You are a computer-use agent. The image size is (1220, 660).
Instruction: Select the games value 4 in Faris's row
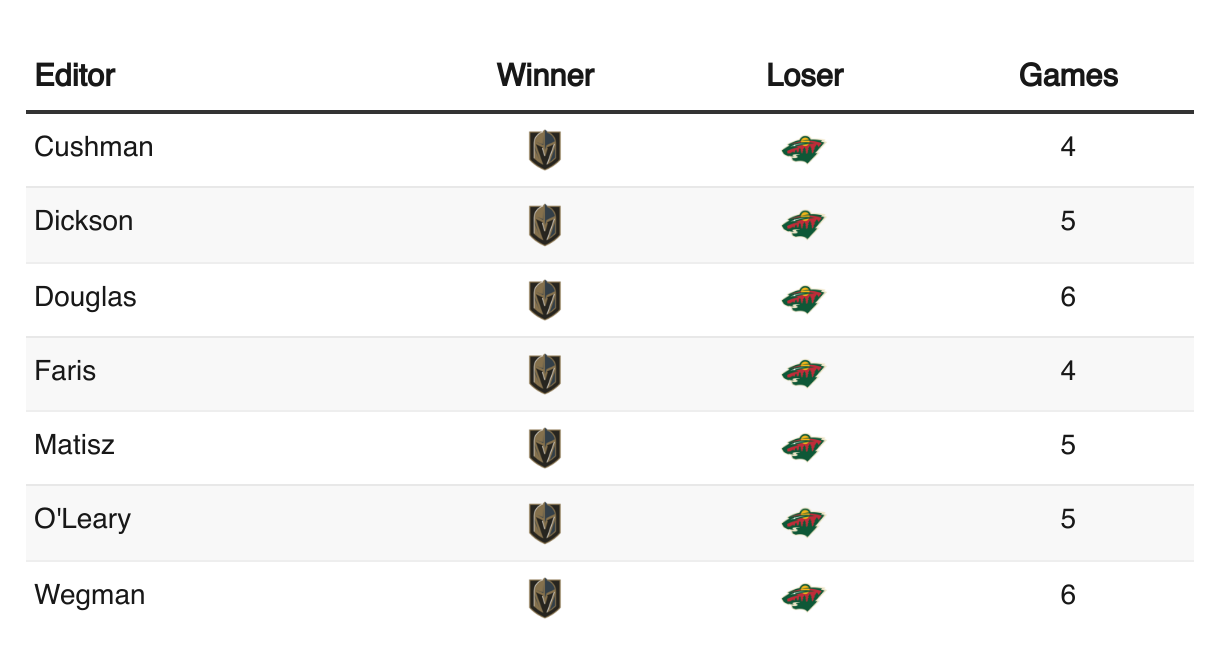tap(1068, 371)
